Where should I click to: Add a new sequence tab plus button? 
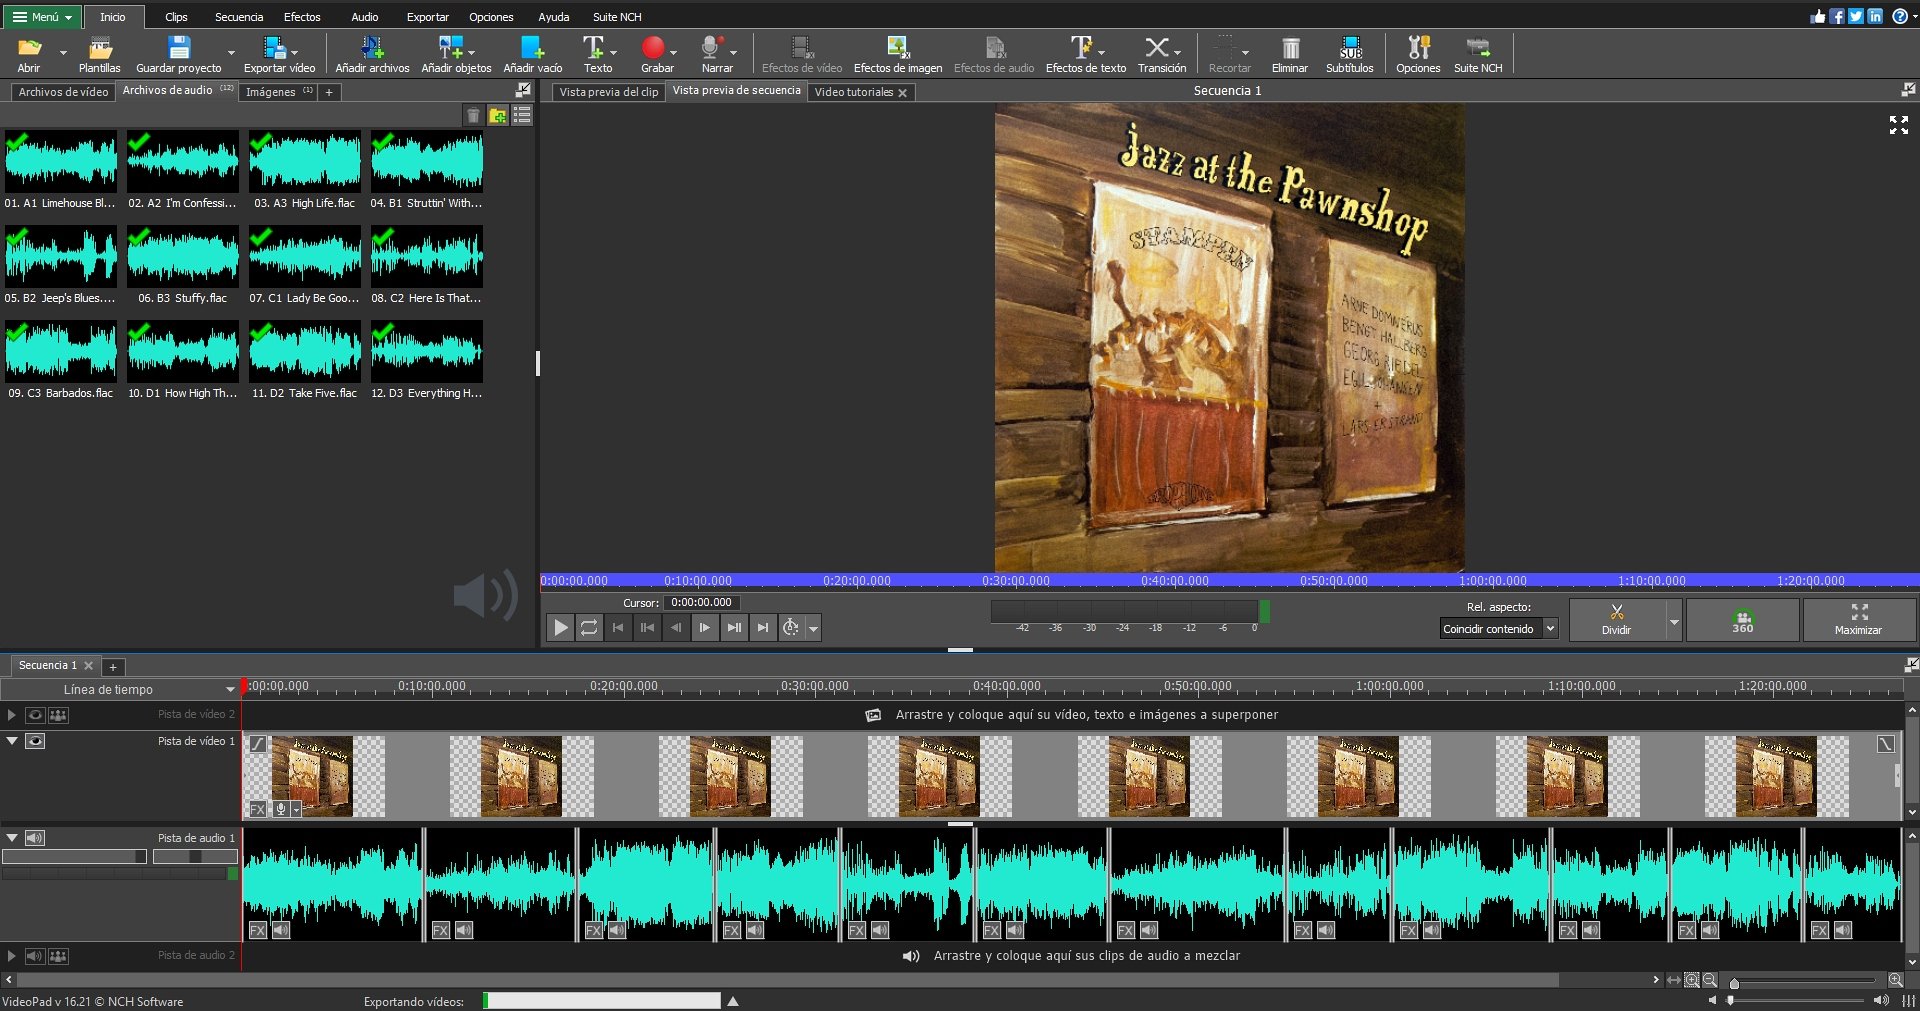coord(113,667)
